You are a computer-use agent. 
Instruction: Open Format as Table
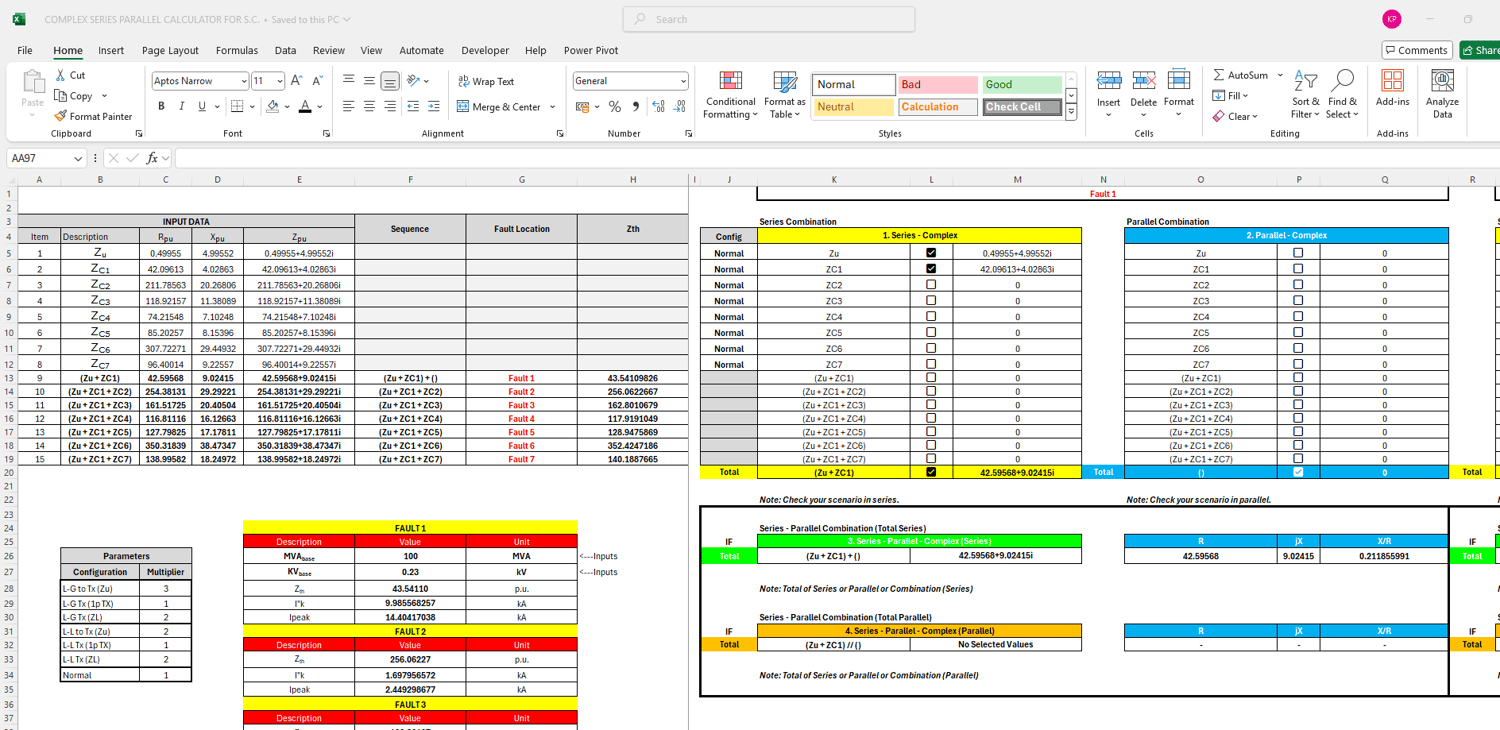(x=785, y=95)
